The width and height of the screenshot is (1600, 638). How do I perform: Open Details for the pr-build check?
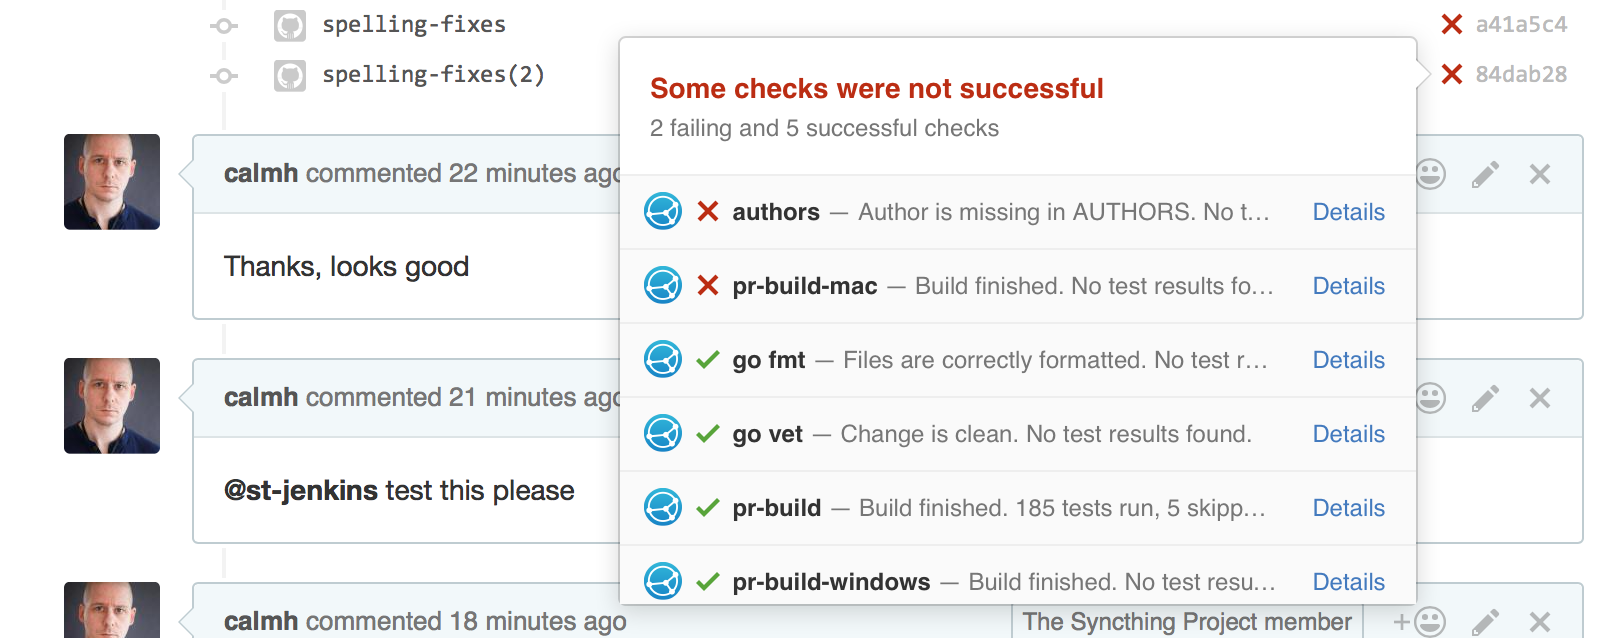[1348, 508]
